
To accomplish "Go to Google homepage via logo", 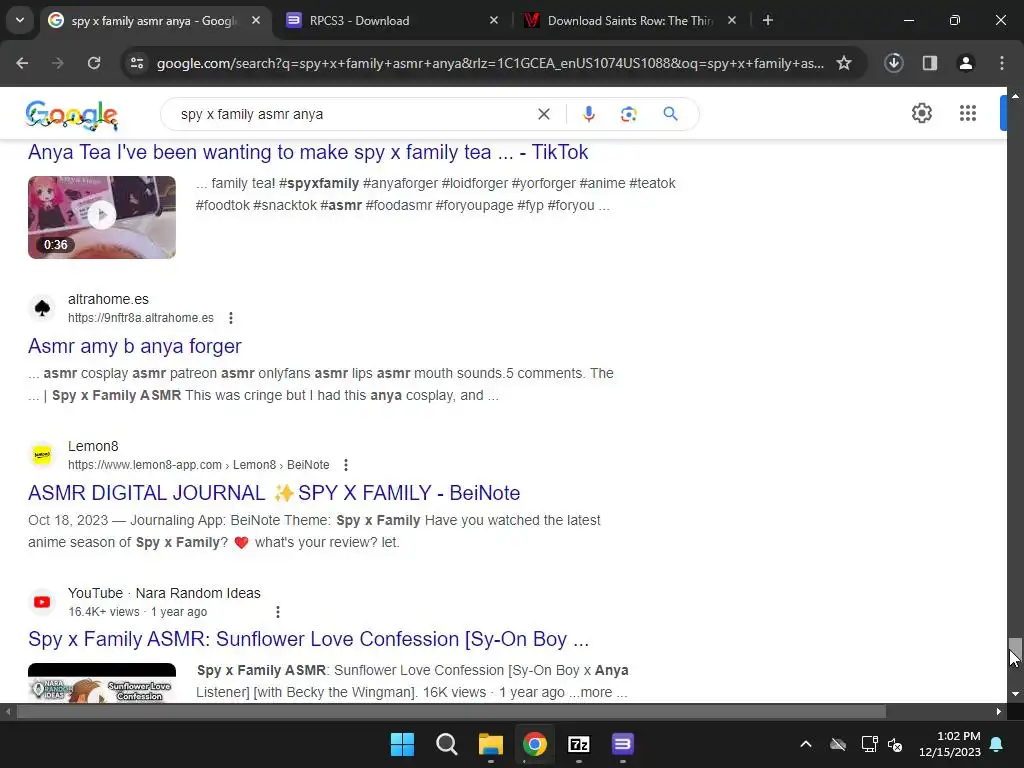I will (72, 115).
